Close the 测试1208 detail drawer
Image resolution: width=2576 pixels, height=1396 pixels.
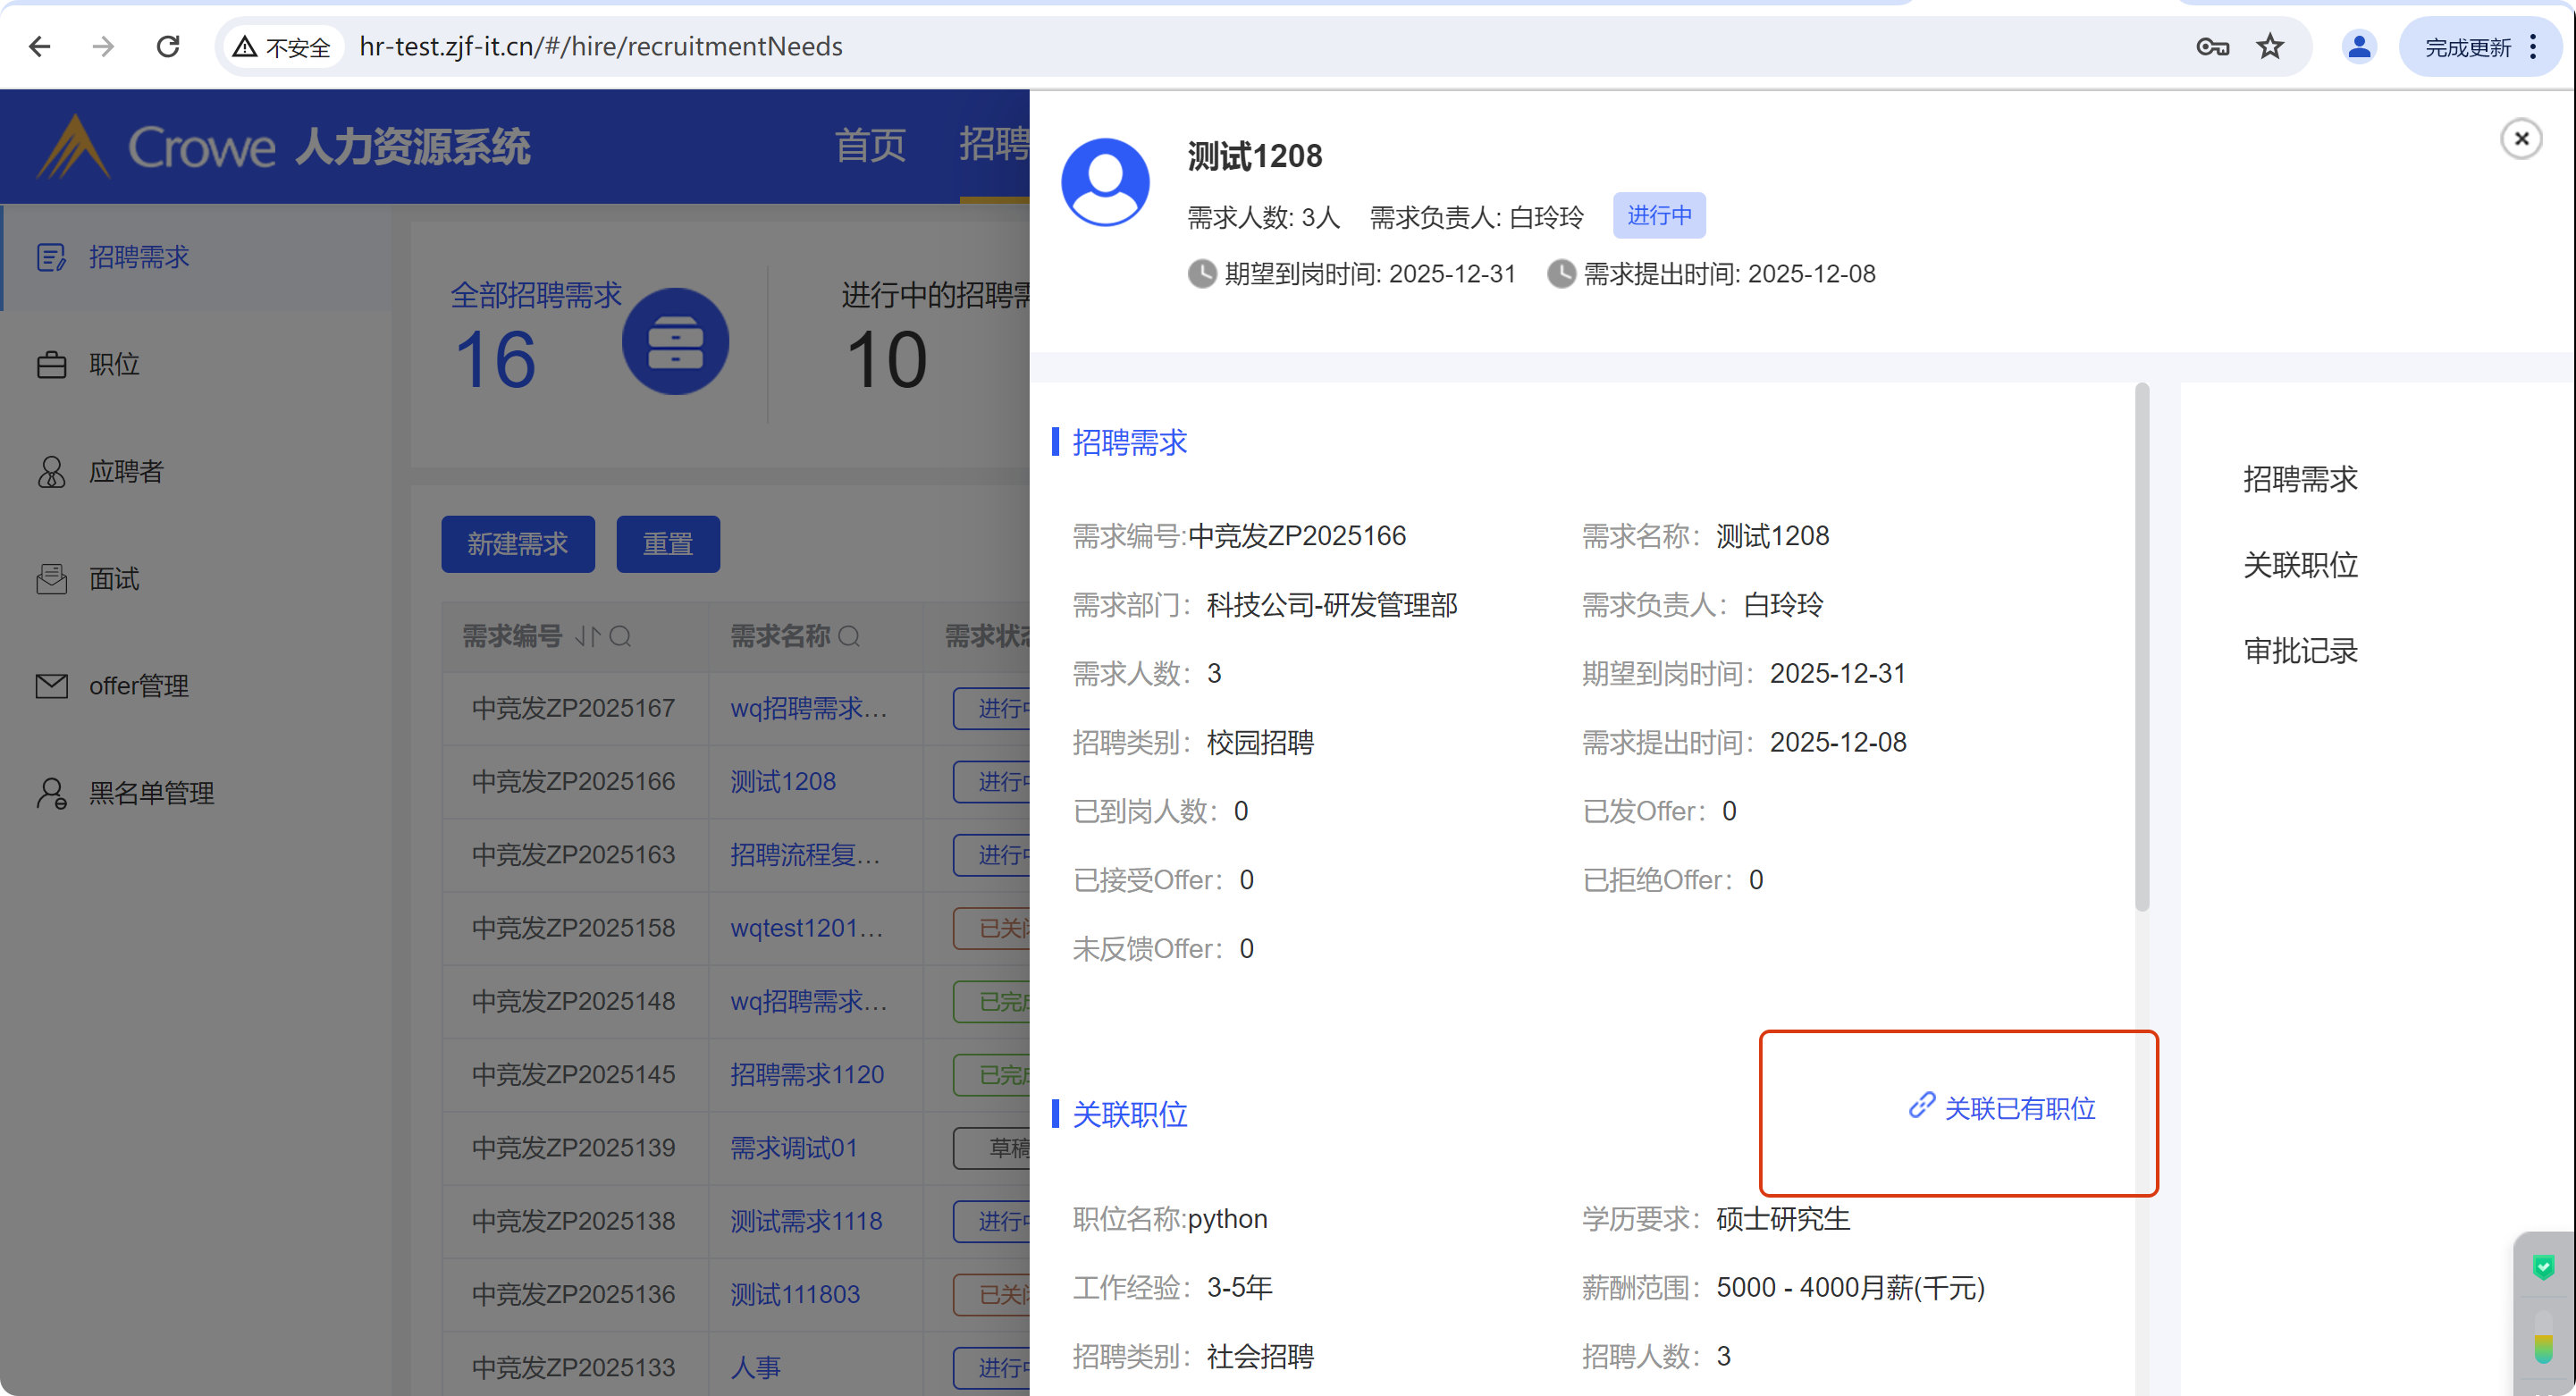(2521, 139)
